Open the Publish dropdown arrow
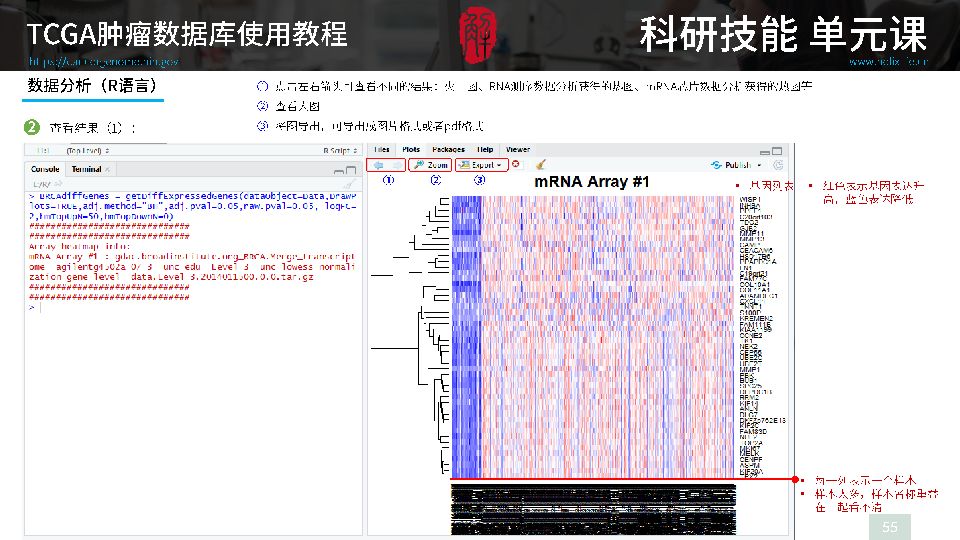Image resolution: width=960 pixels, height=540 pixels. (759, 165)
